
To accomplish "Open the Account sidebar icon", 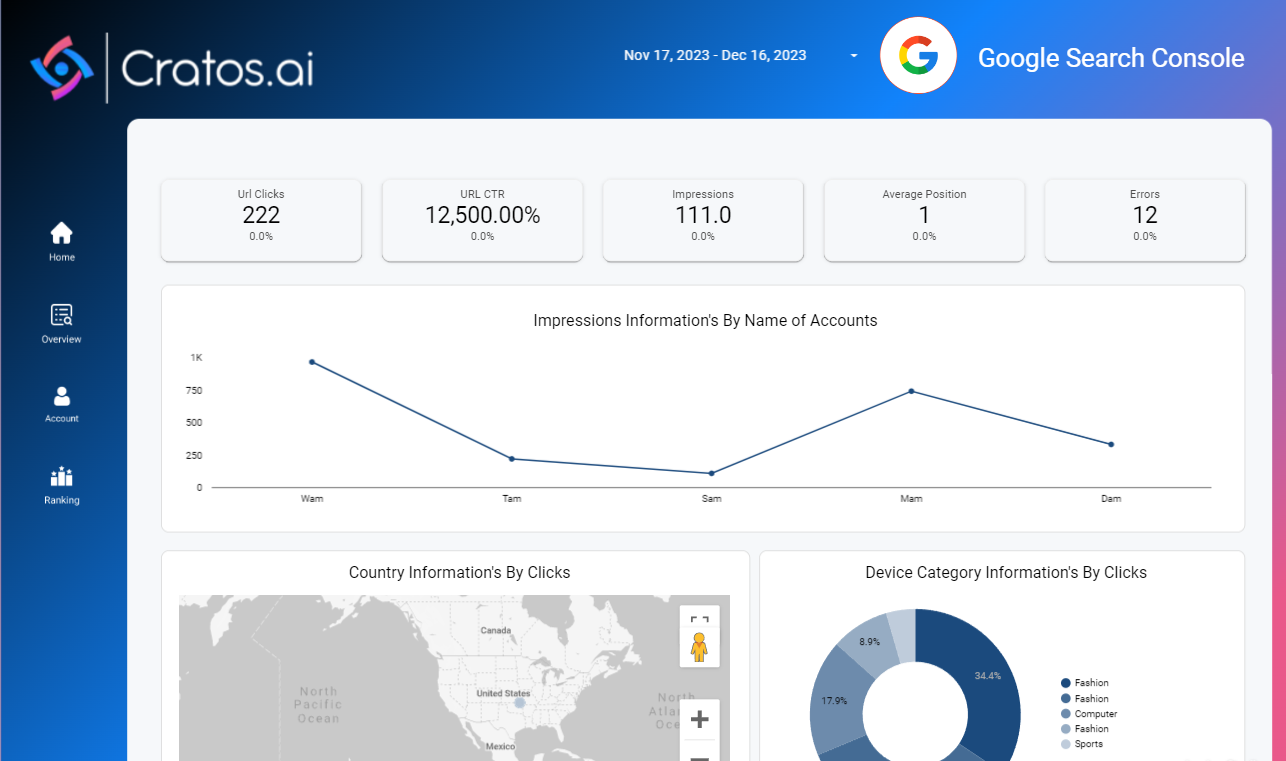I will click(x=62, y=396).
